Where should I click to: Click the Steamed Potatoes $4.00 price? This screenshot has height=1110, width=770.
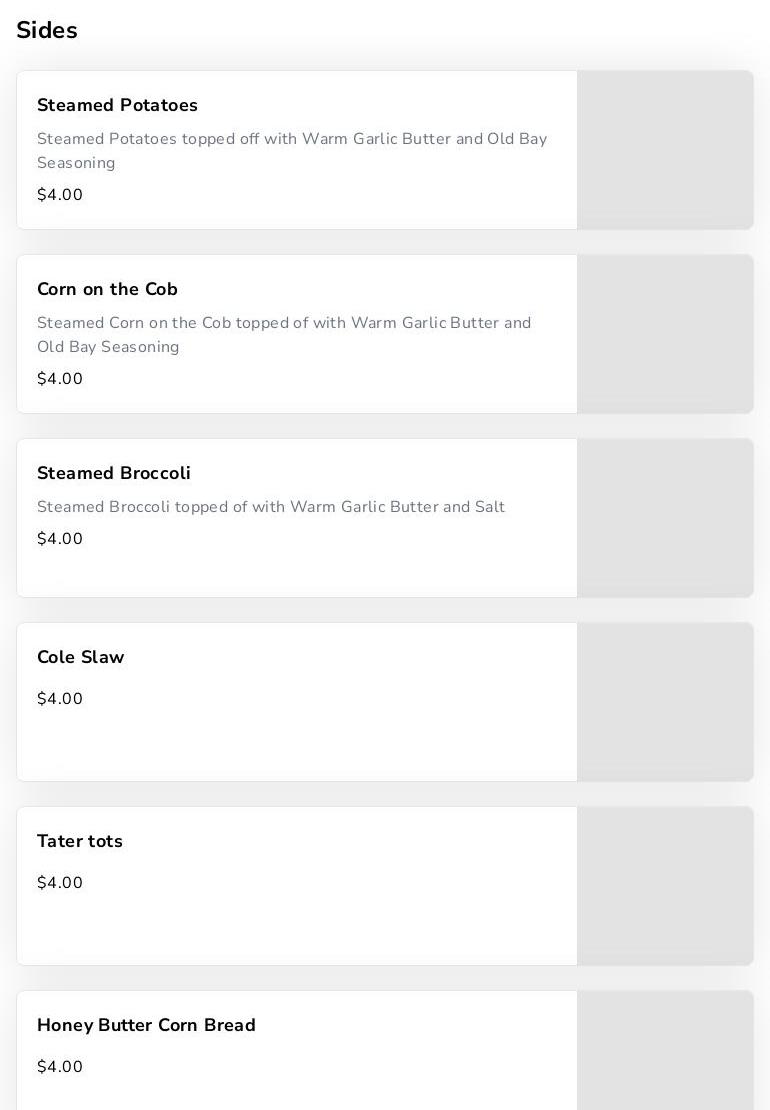(60, 195)
